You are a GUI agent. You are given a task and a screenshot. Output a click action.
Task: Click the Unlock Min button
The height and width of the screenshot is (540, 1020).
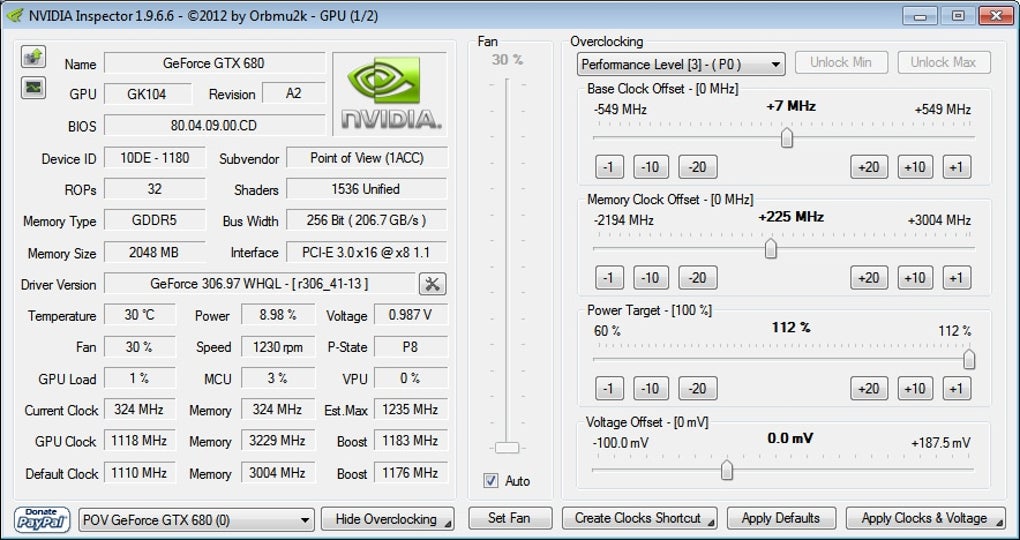pyautogui.click(x=841, y=62)
